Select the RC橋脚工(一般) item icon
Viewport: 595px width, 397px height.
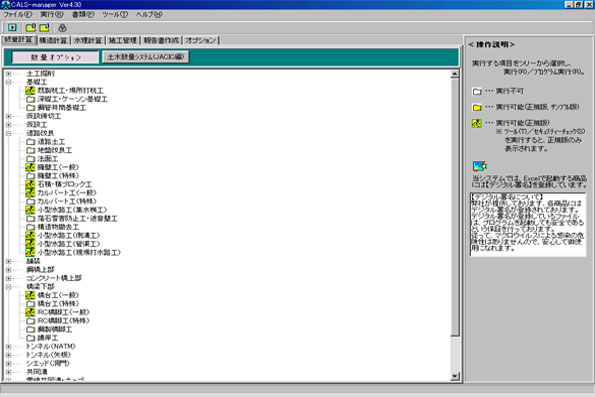(x=30, y=312)
